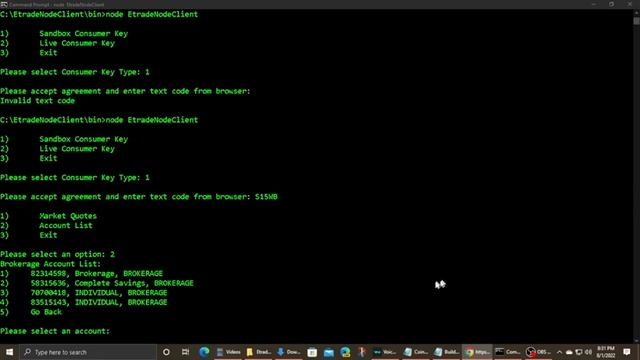
Task: Click the Cortana circle icon in taskbar
Action: point(166,352)
